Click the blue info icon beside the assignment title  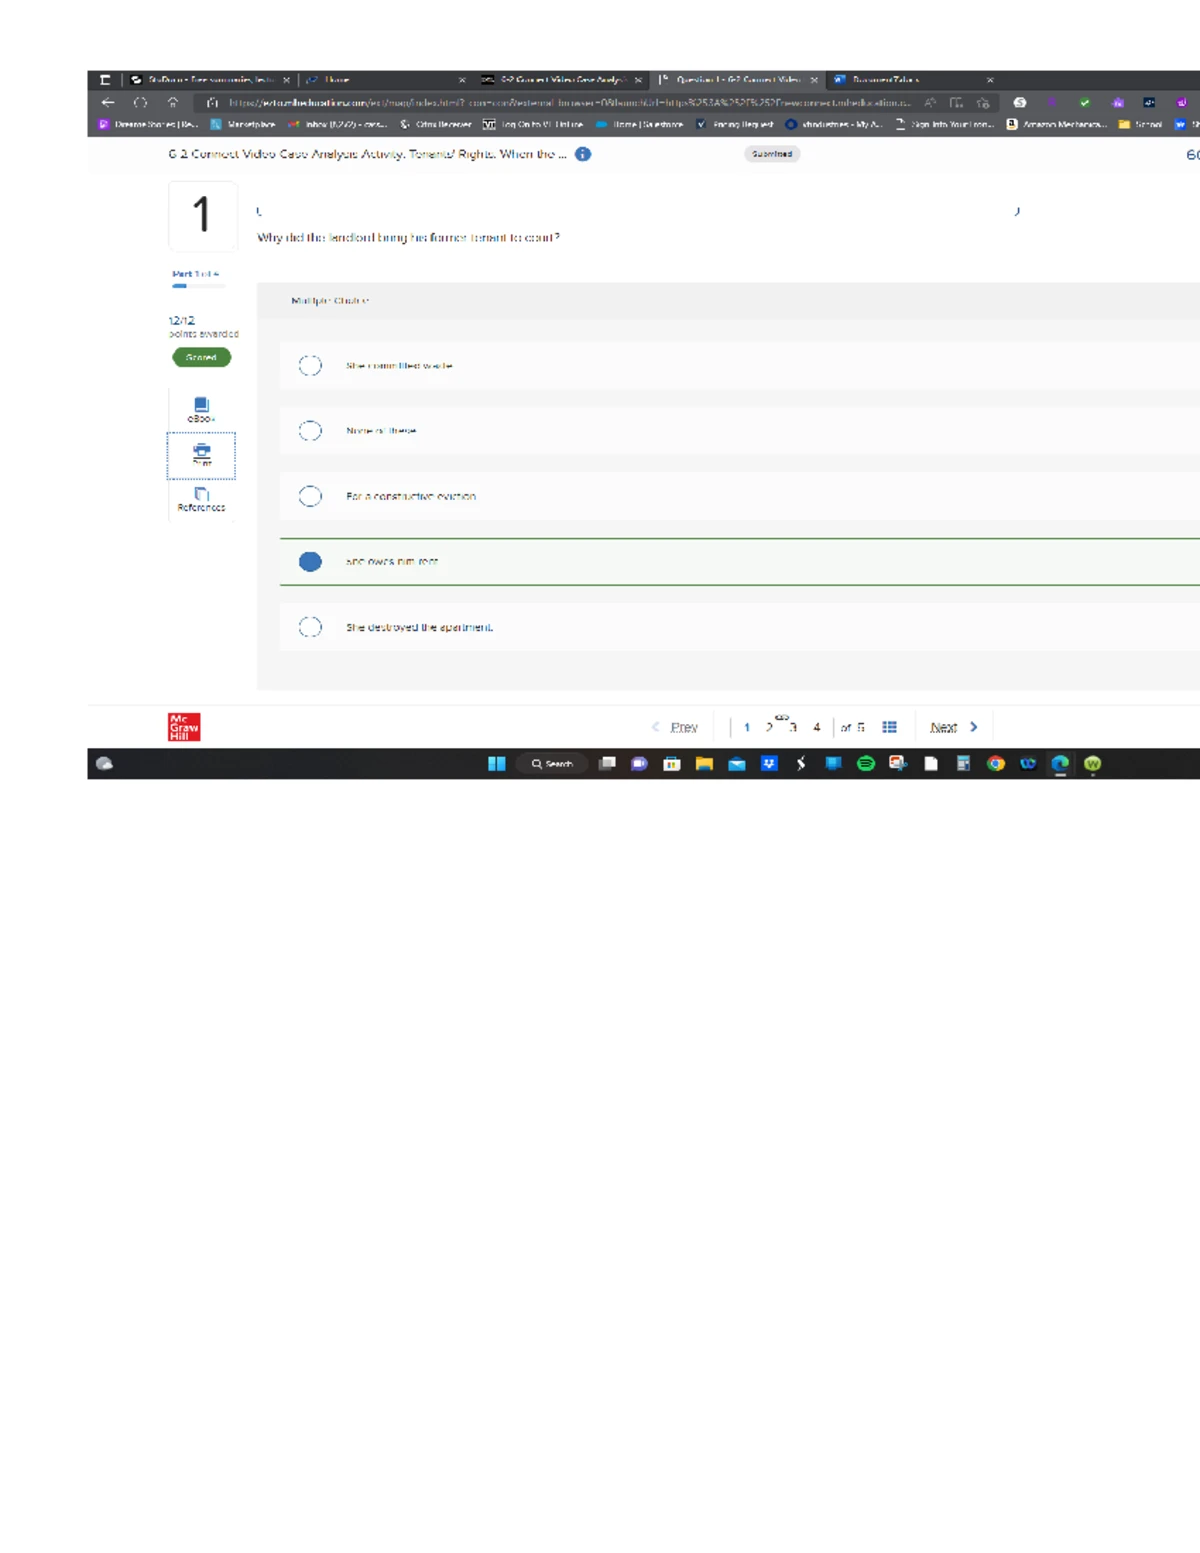tap(583, 154)
